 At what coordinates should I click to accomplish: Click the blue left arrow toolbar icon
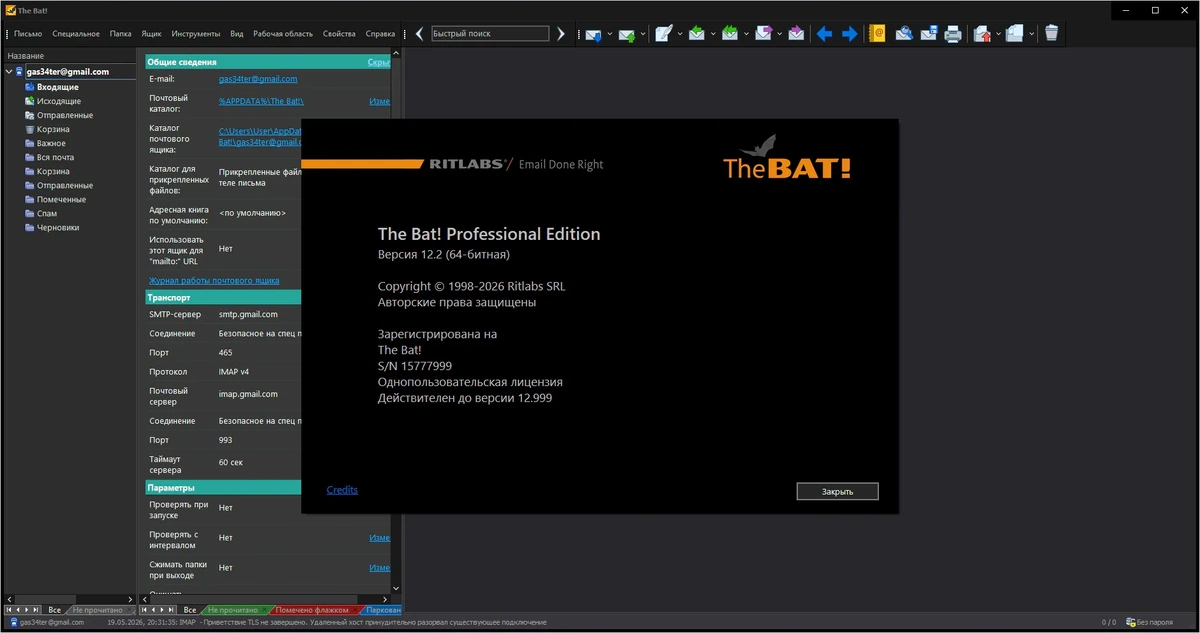click(x=824, y=34)
